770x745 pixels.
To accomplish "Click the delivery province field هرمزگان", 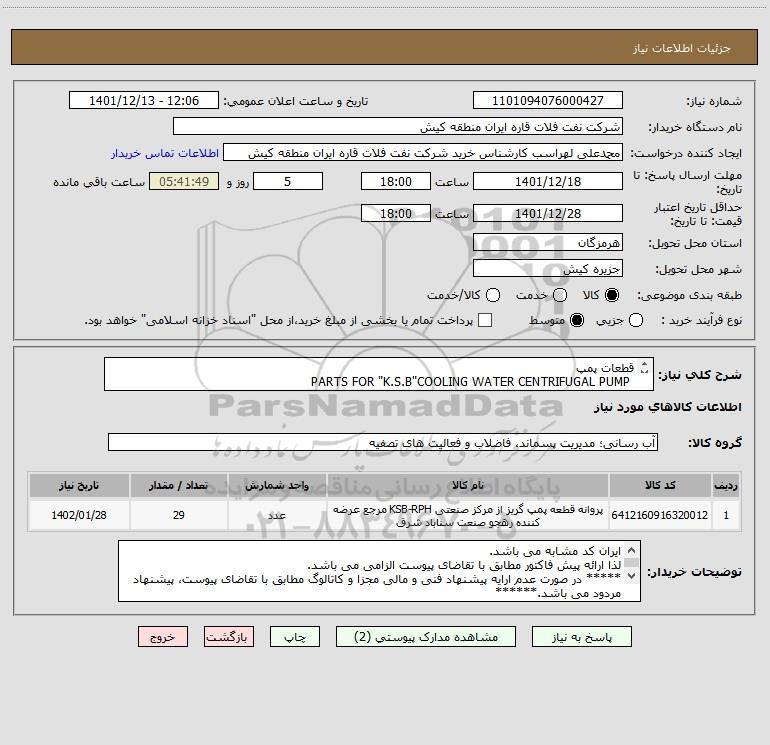I will (548, 243).
